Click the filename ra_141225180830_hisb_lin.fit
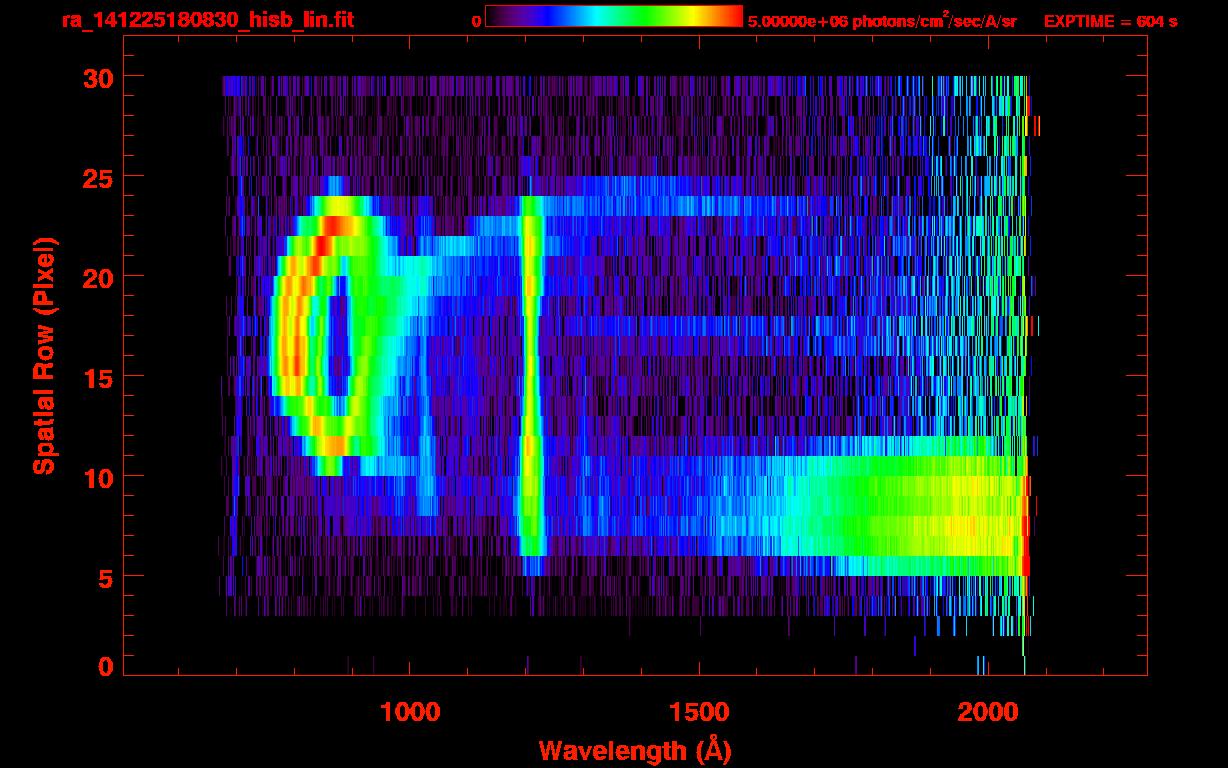1228x768 pixels. click(x=207, y=20)
